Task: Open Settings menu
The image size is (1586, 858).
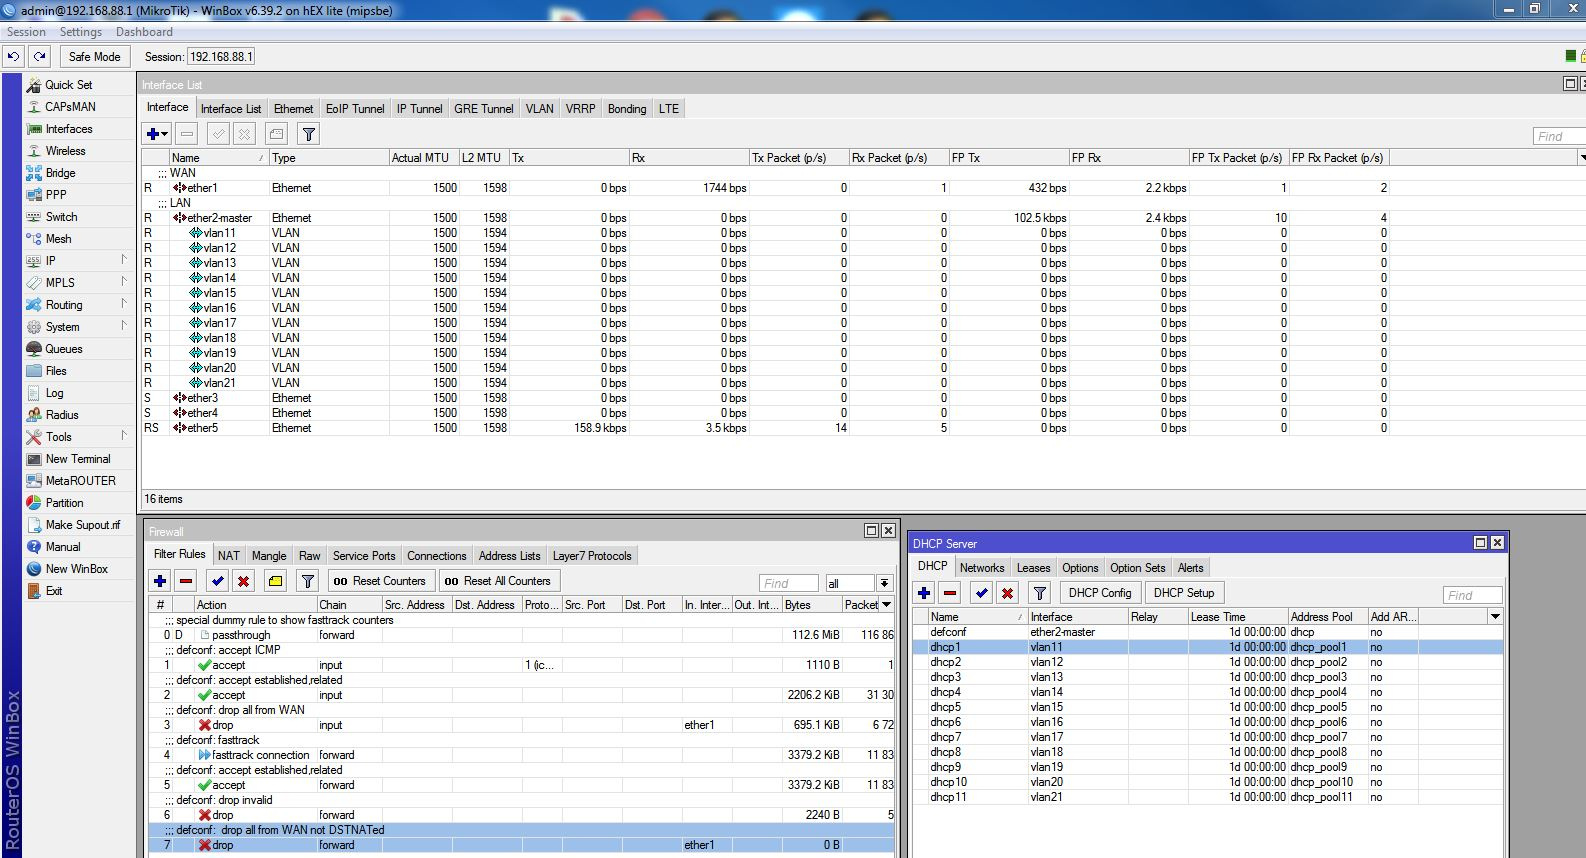Action: point(80,32)
